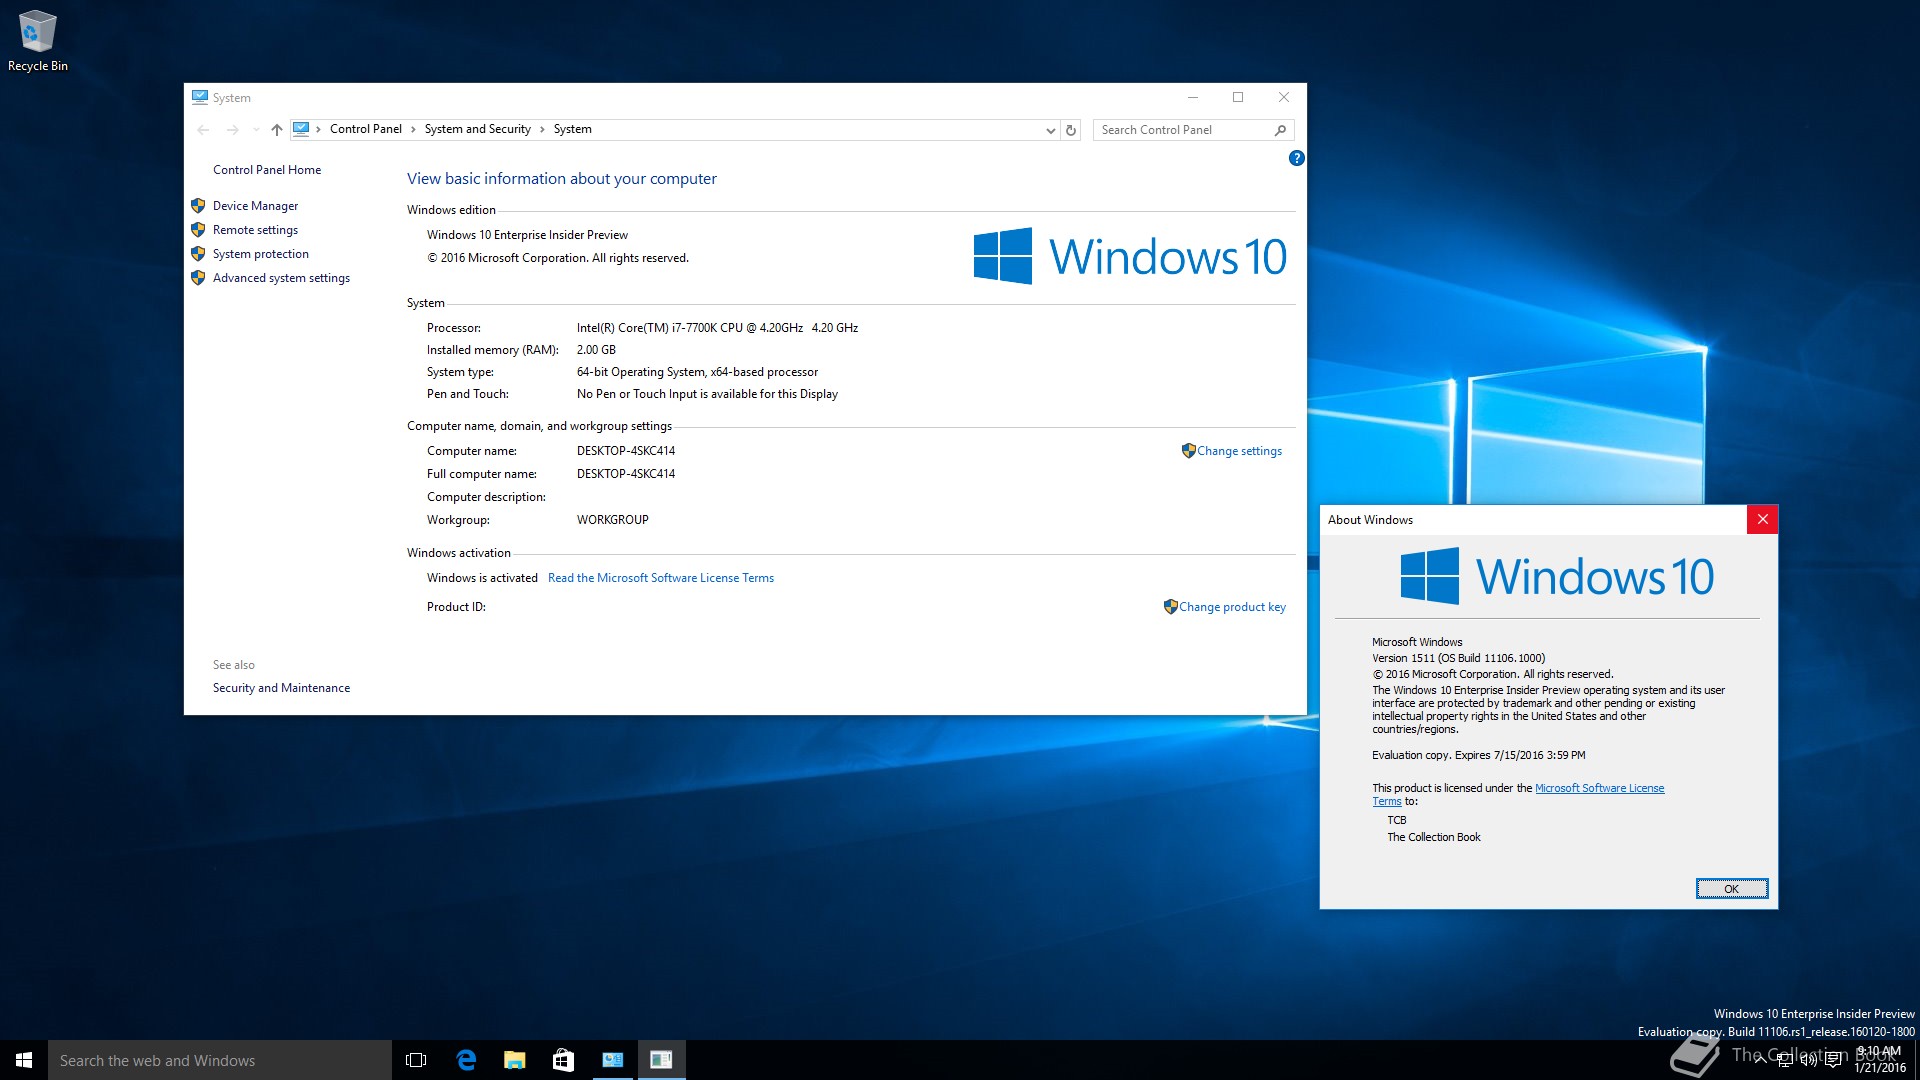Read the Microsoft Software License Terms link

pos(661,578)
